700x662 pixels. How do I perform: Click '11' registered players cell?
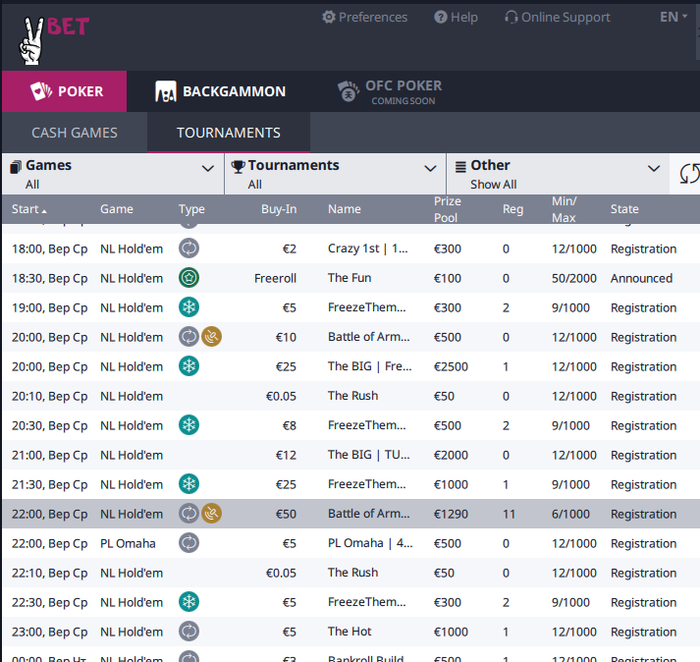[509, 514]
